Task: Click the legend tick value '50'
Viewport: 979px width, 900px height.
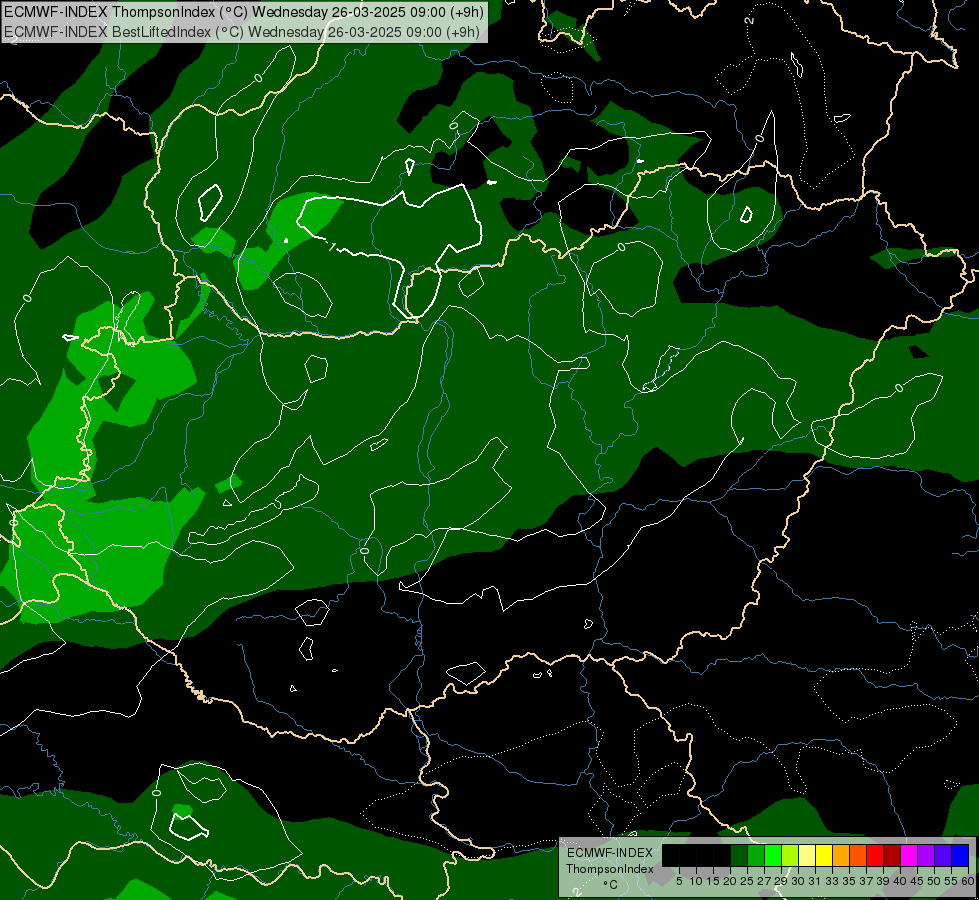Action: [934, 881]
